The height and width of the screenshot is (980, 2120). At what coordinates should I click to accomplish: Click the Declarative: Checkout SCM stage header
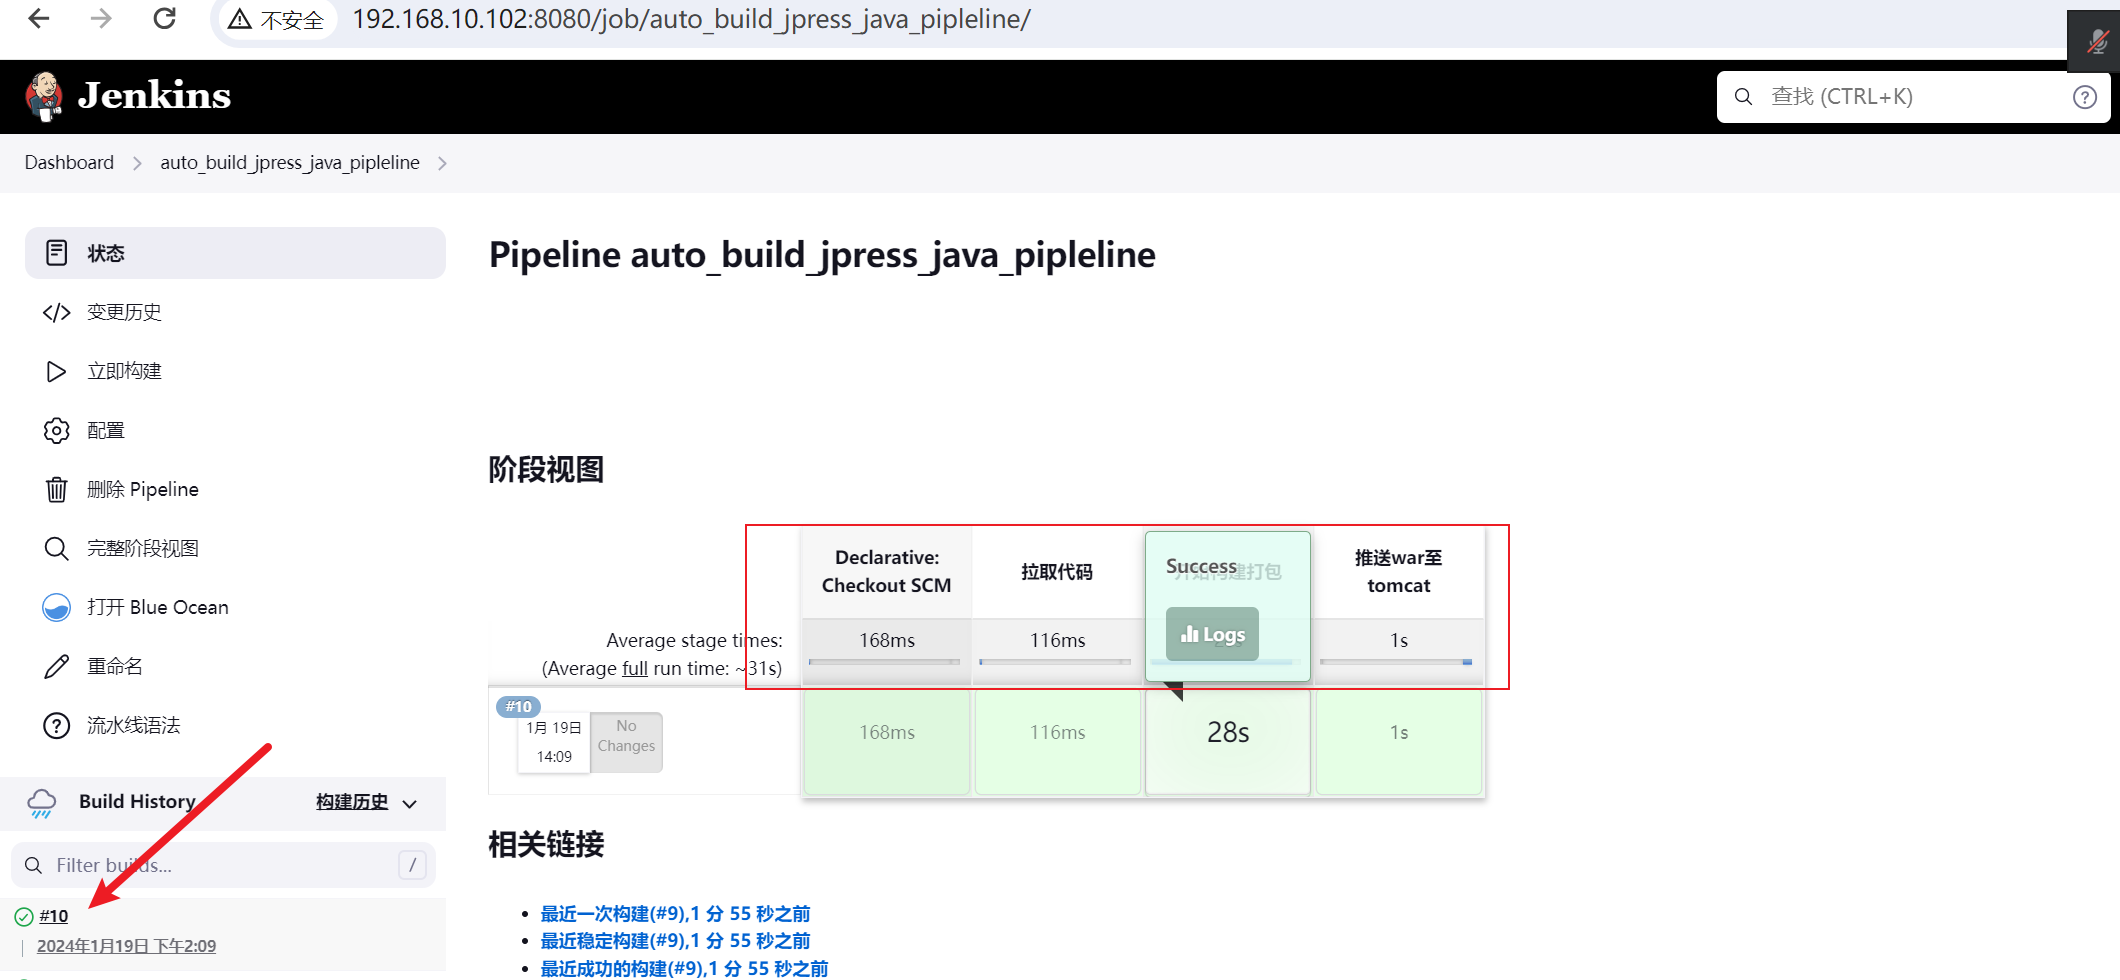[887, 571]
